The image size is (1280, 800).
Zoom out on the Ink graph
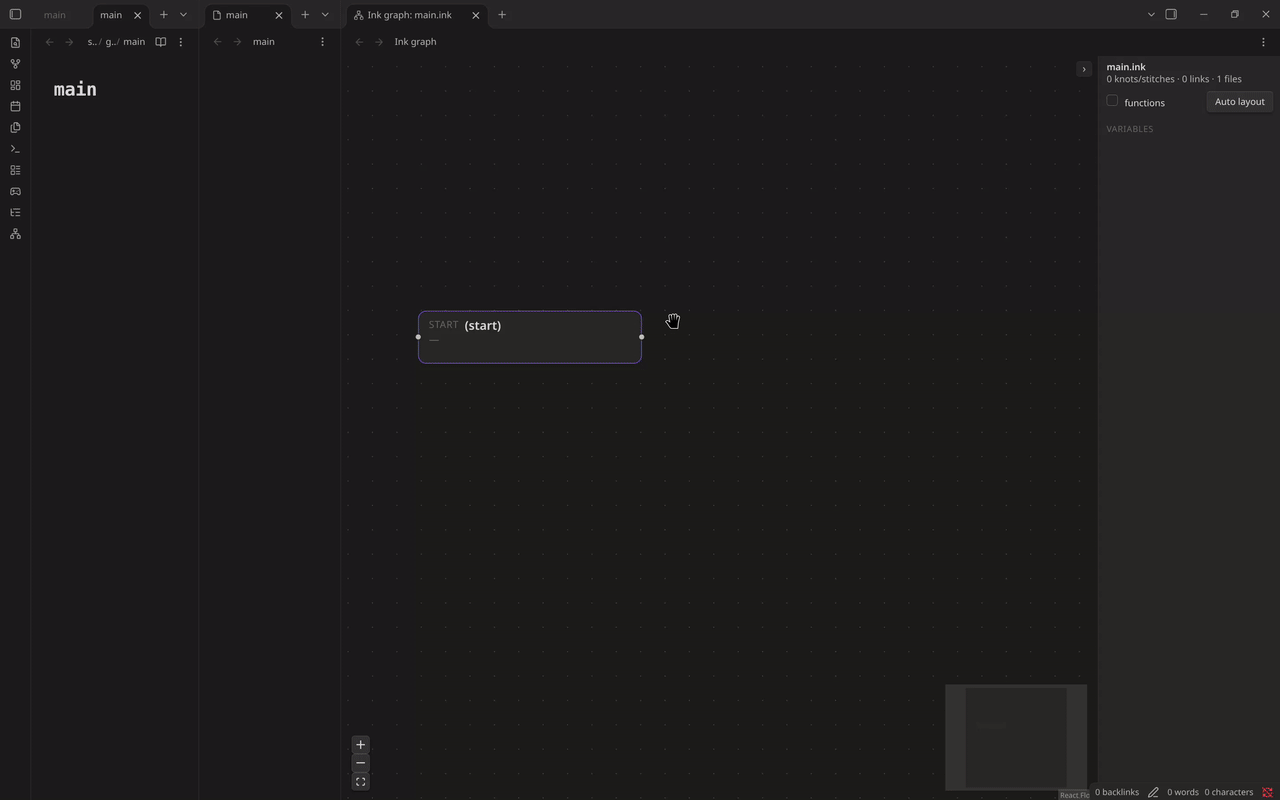361,763
